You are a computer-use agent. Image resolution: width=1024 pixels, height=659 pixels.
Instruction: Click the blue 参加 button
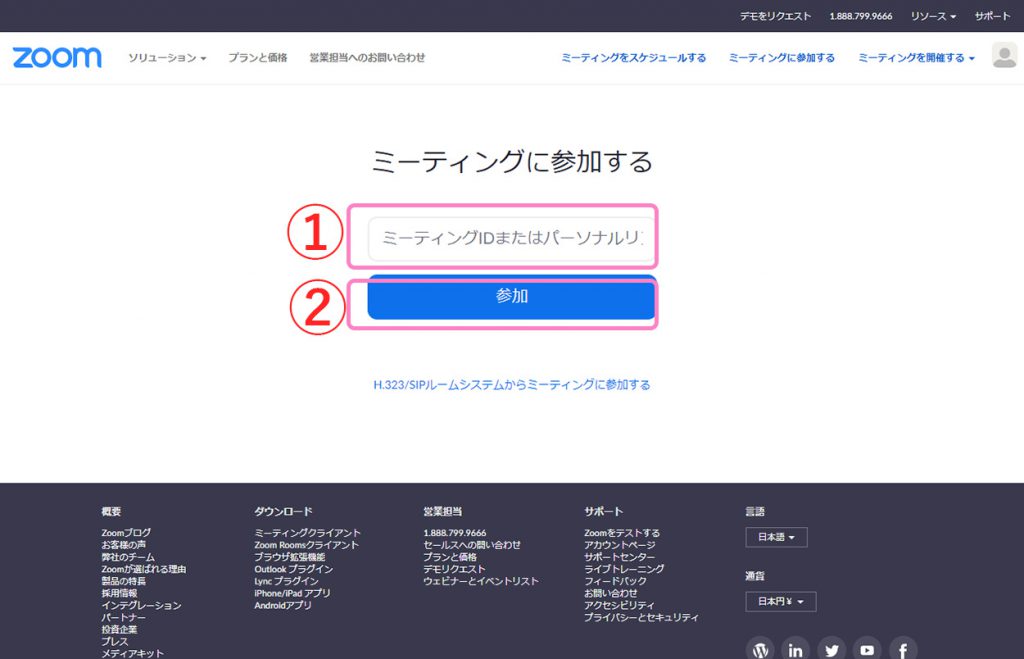(511, 297)
